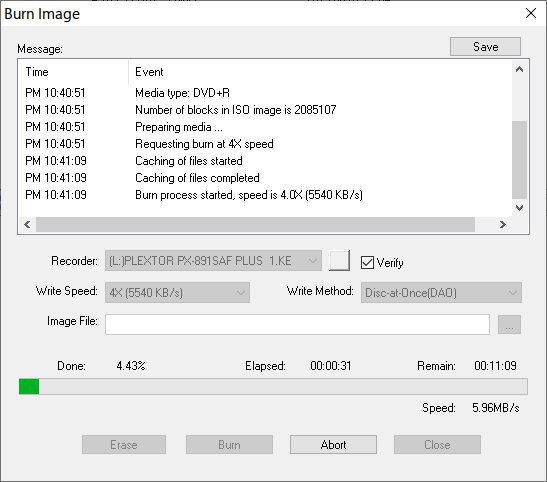Screen dimensions: 547x482
Task: Select the 'Media type: DVD+R' log row
Action: 265,93
